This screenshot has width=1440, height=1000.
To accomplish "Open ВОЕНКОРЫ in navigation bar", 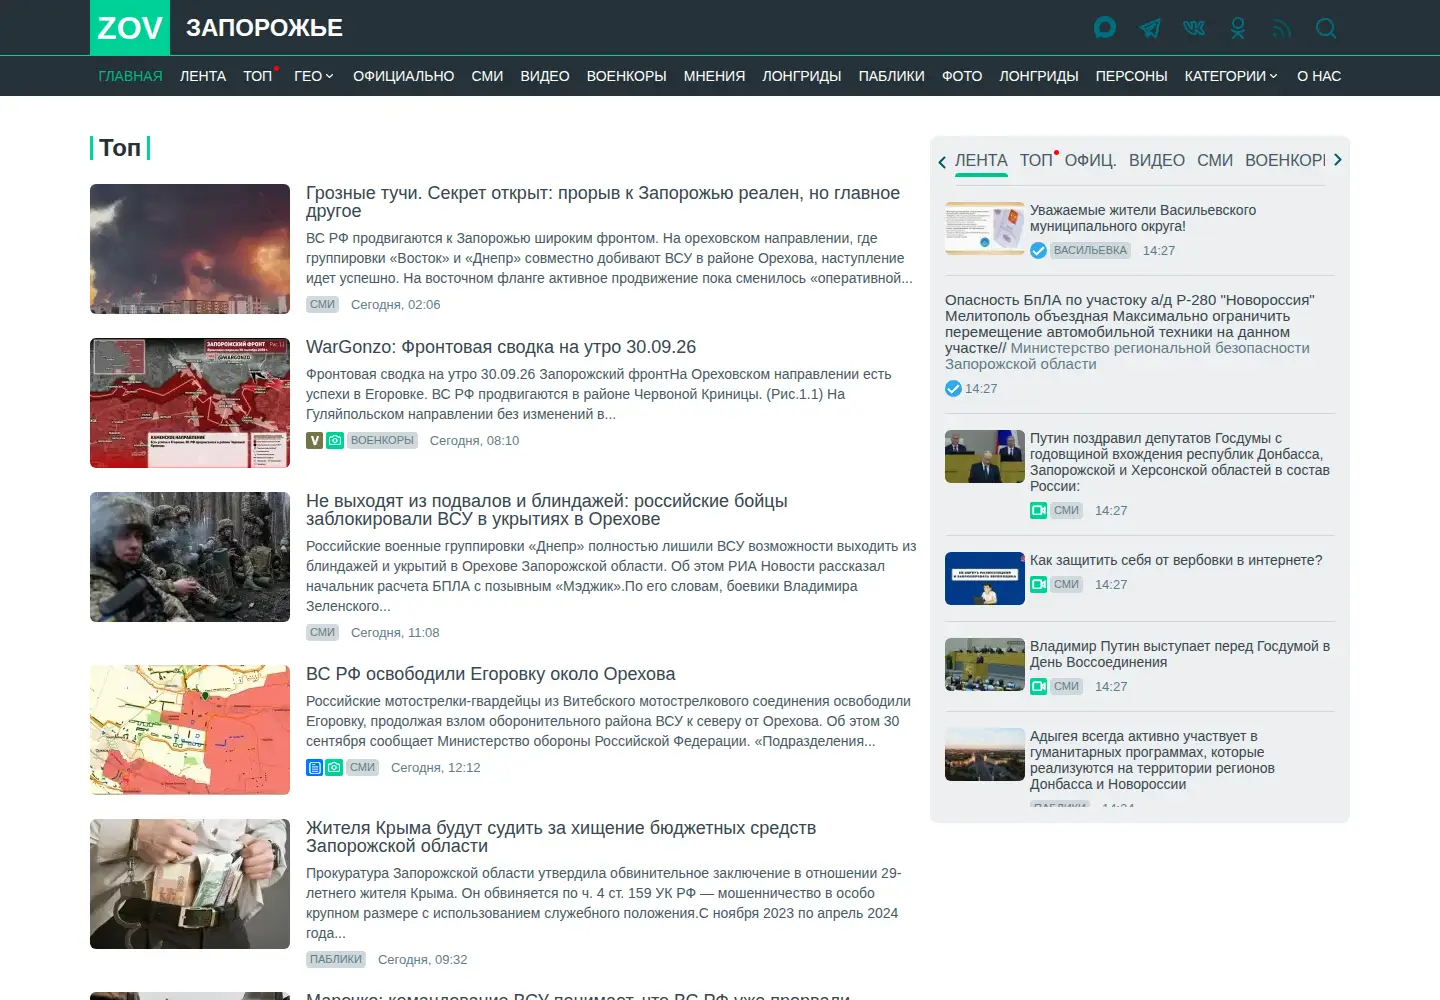I will pos(626,76).
